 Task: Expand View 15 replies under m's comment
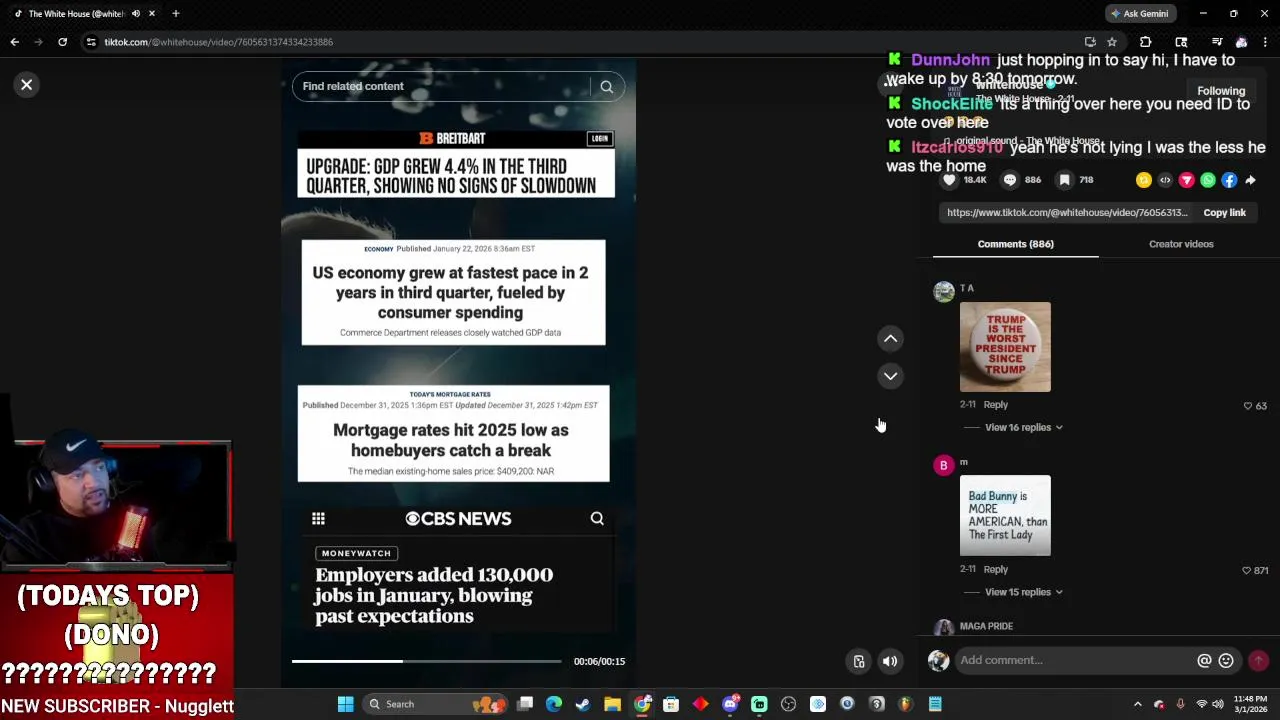(x=1023, y=592)
